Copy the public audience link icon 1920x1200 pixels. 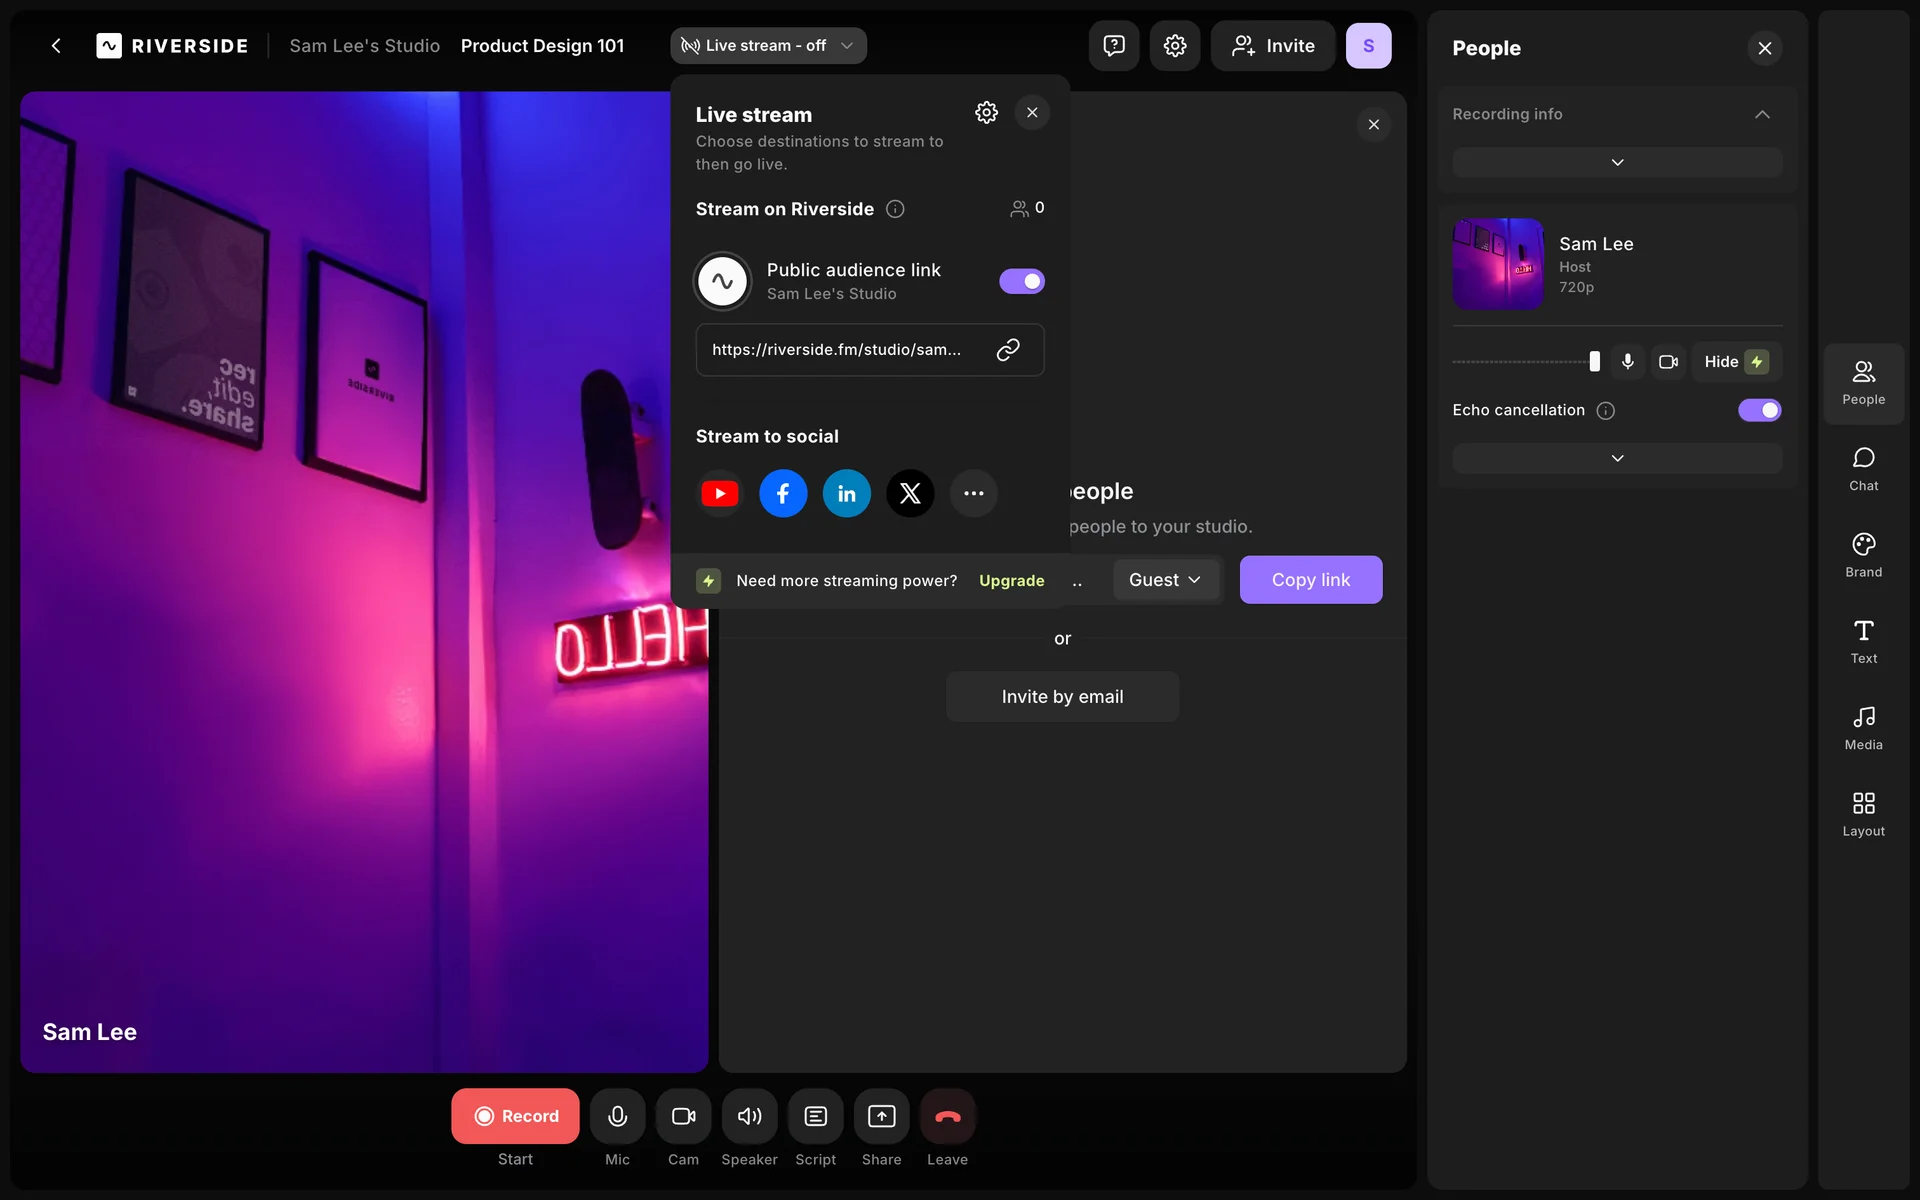click(x=1008, y=349)
